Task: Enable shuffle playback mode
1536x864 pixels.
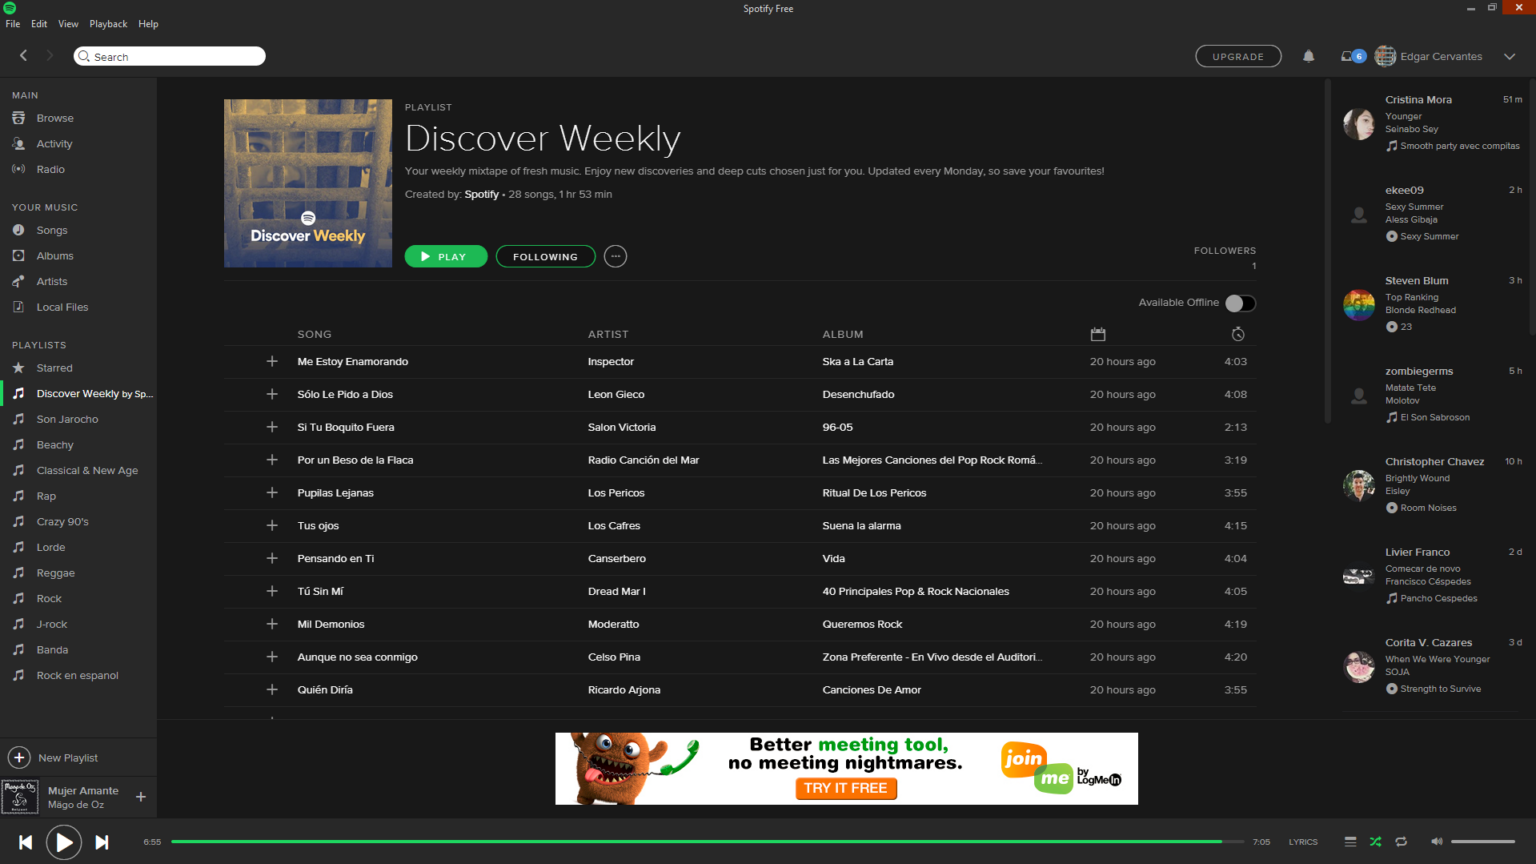Action: click(1374, 841)
